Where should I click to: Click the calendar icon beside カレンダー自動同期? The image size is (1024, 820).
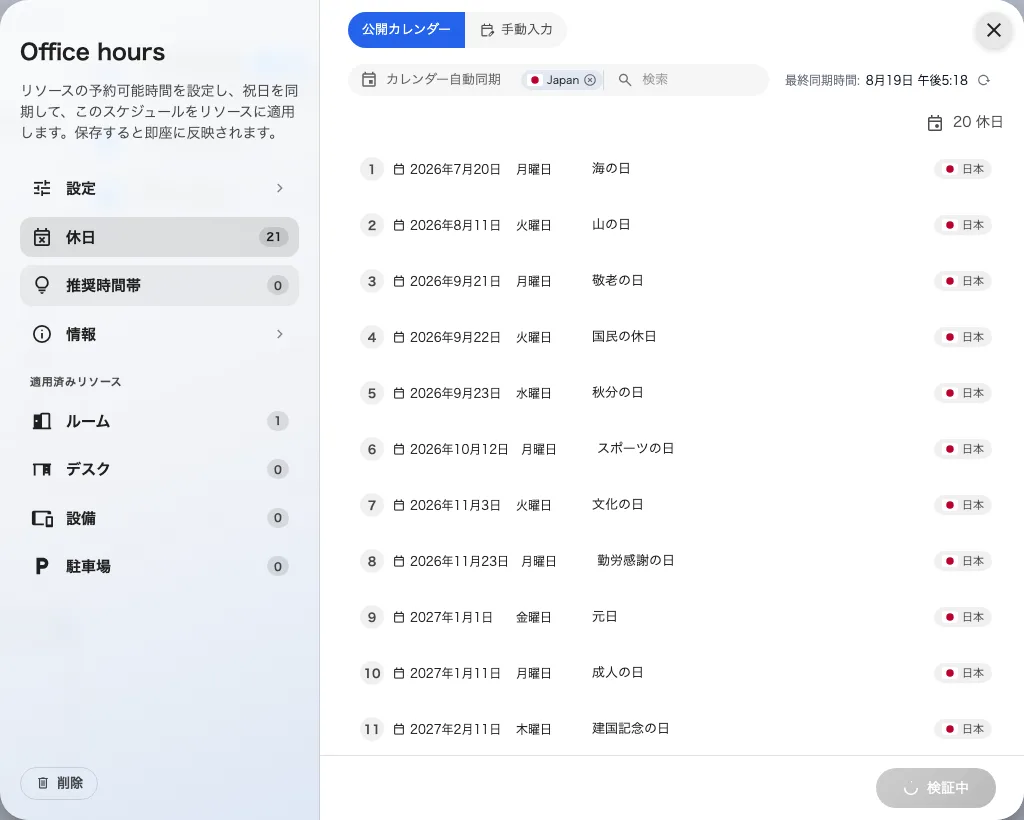[369, 80]
